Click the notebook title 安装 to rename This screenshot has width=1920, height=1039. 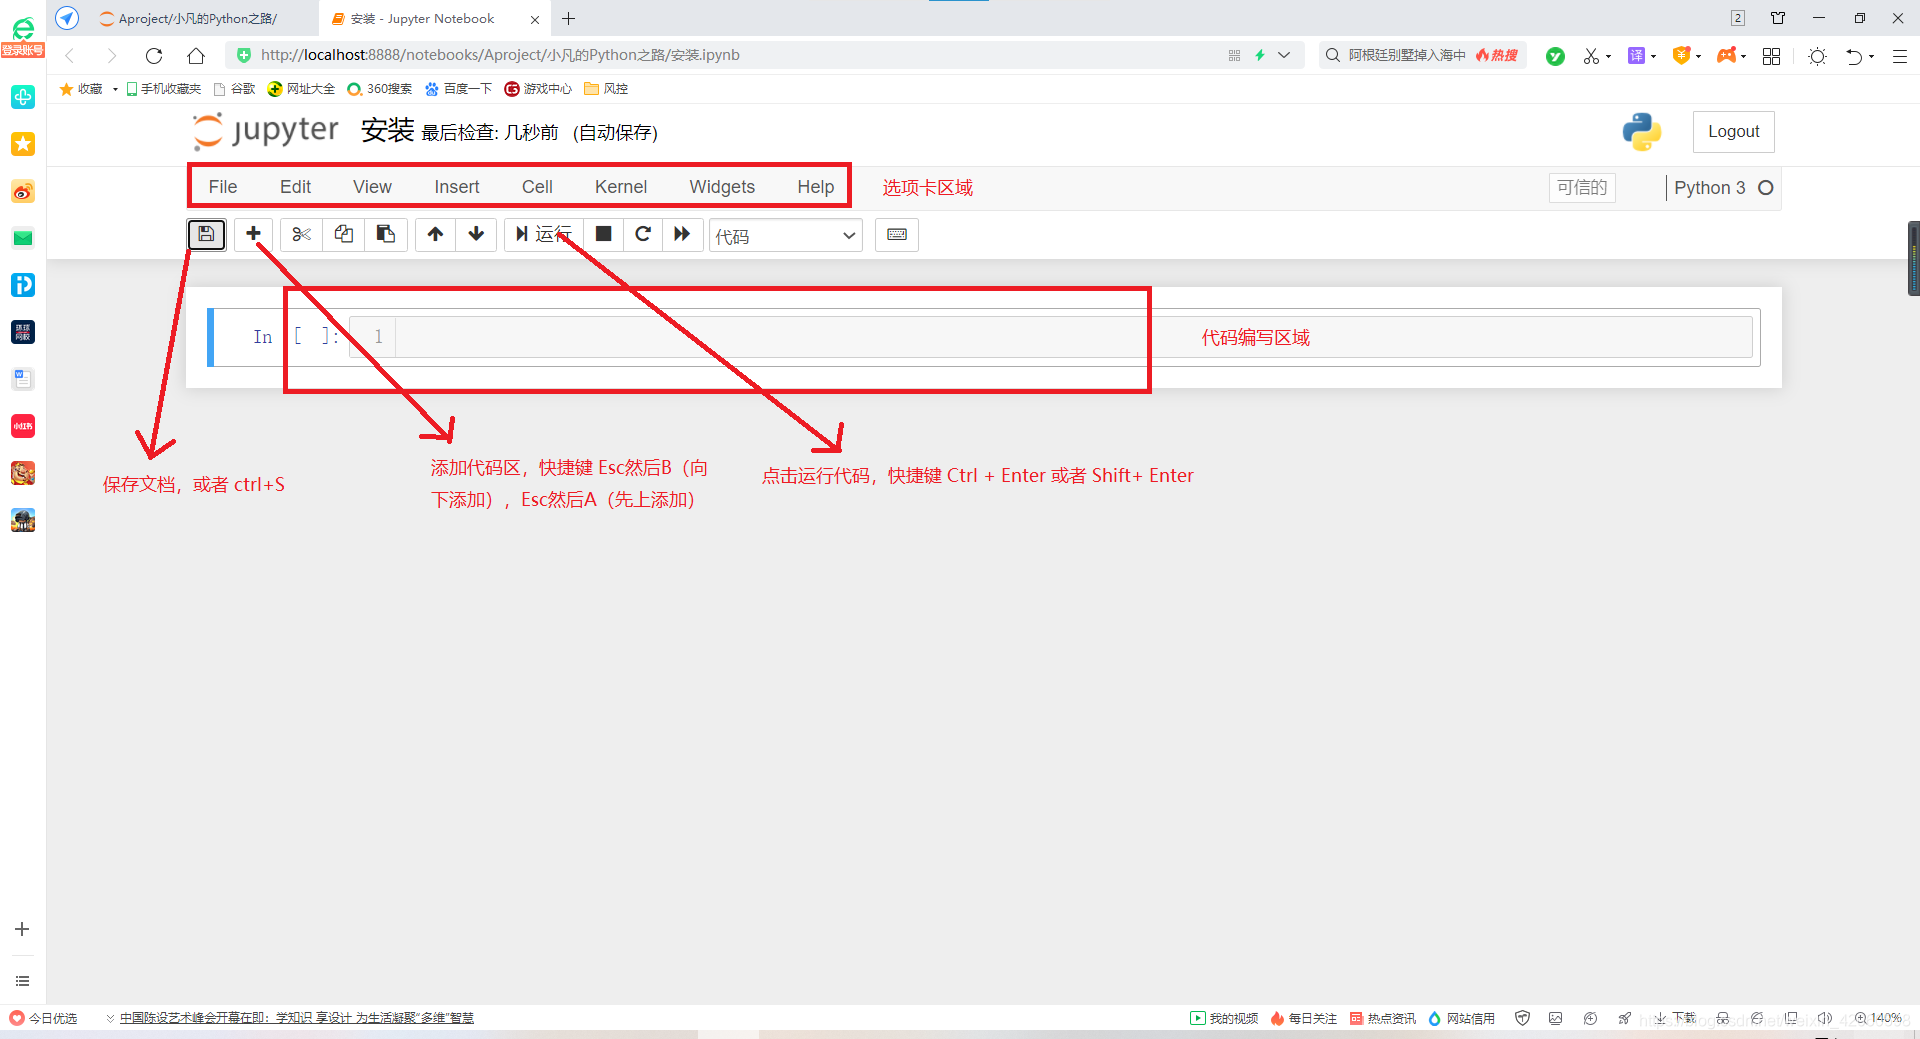click(x=388, y=130)
